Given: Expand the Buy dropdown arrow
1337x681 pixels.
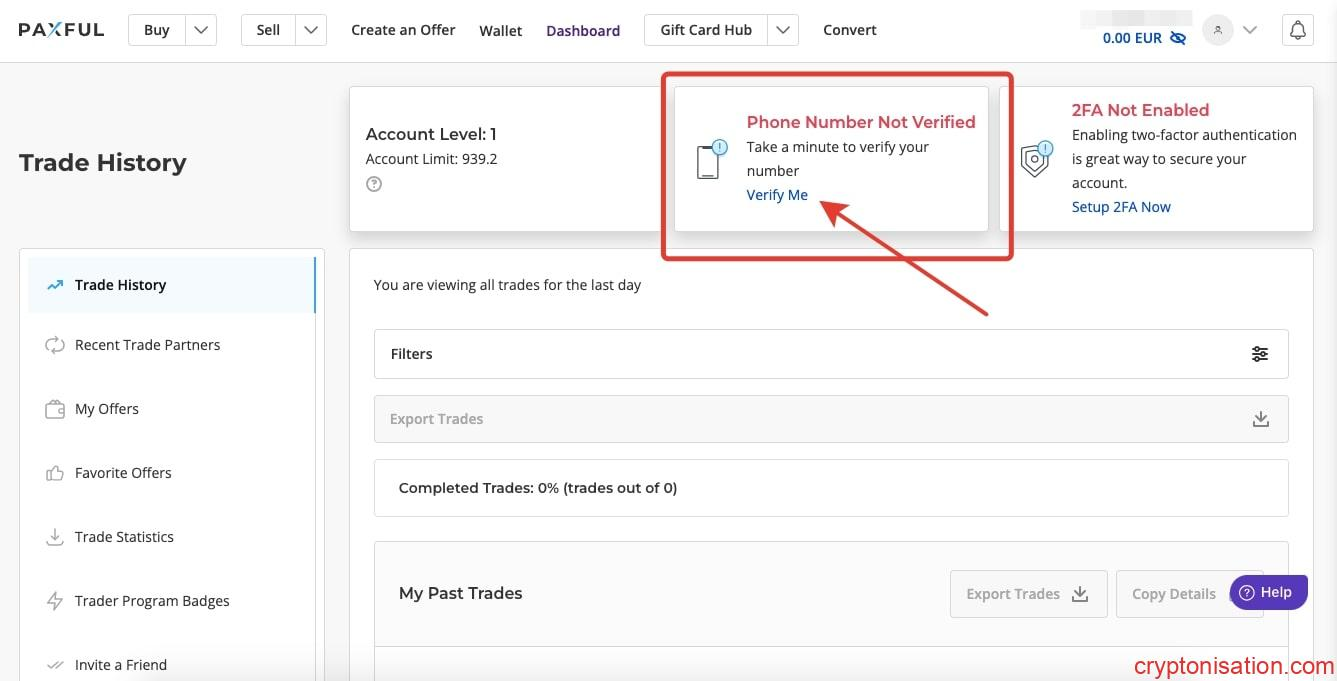Looking at the screenshot, I should coord(201,30).
